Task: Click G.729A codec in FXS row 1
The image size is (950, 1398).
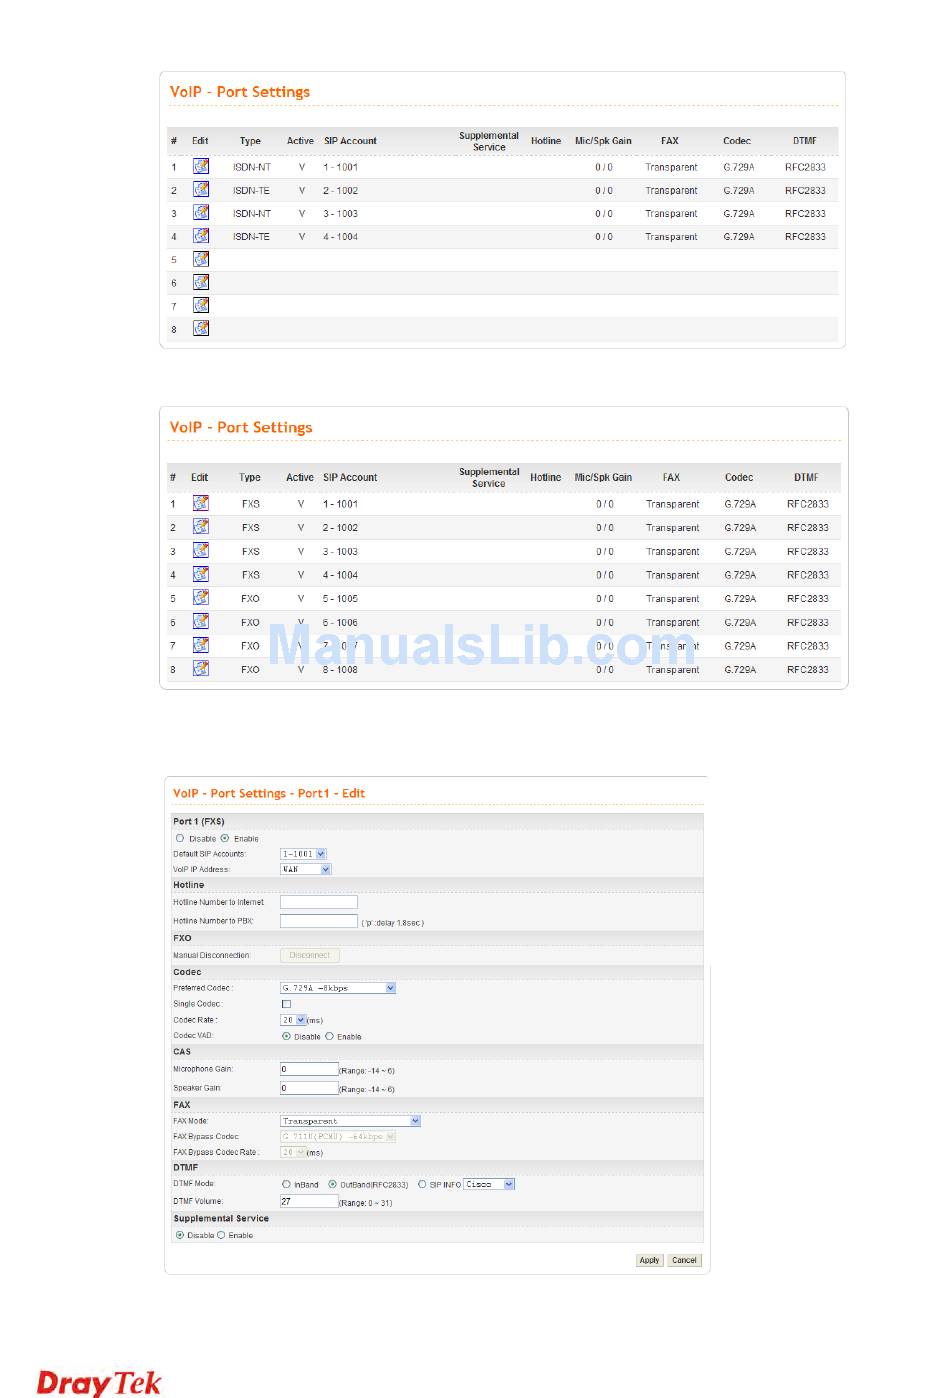Action: (x=740, y=504)
